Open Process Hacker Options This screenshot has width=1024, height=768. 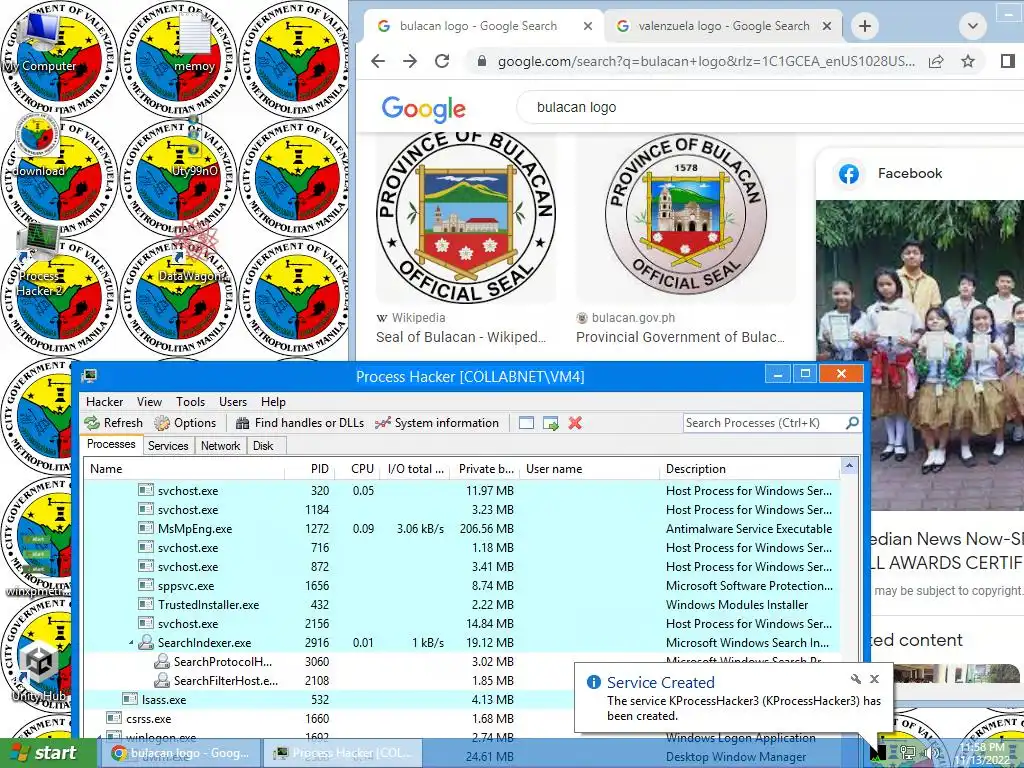[x=185, y=423]
